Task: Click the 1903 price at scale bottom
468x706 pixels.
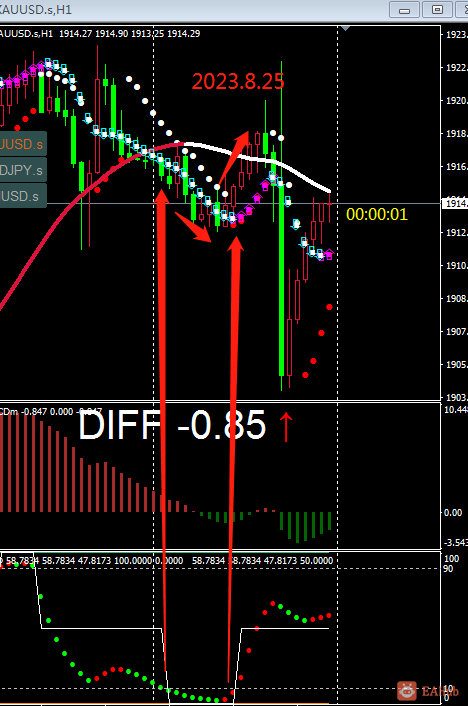Action: (456, 397)
